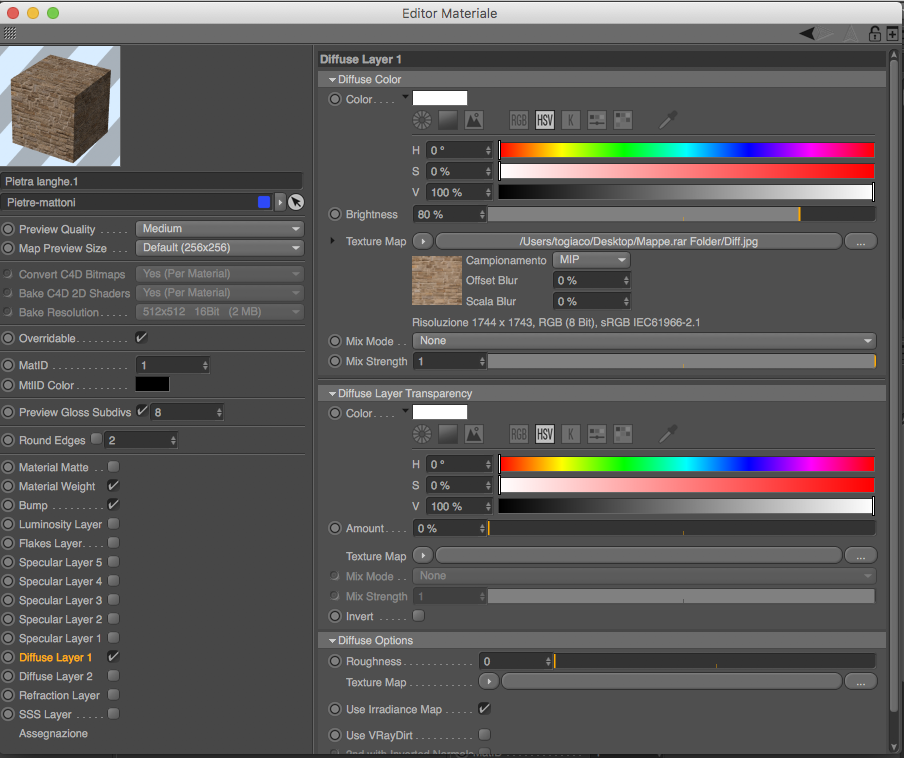Select spectrum mode in Diffuse Color
Viewport: 904px width, 758px height.
pos(448,120)
